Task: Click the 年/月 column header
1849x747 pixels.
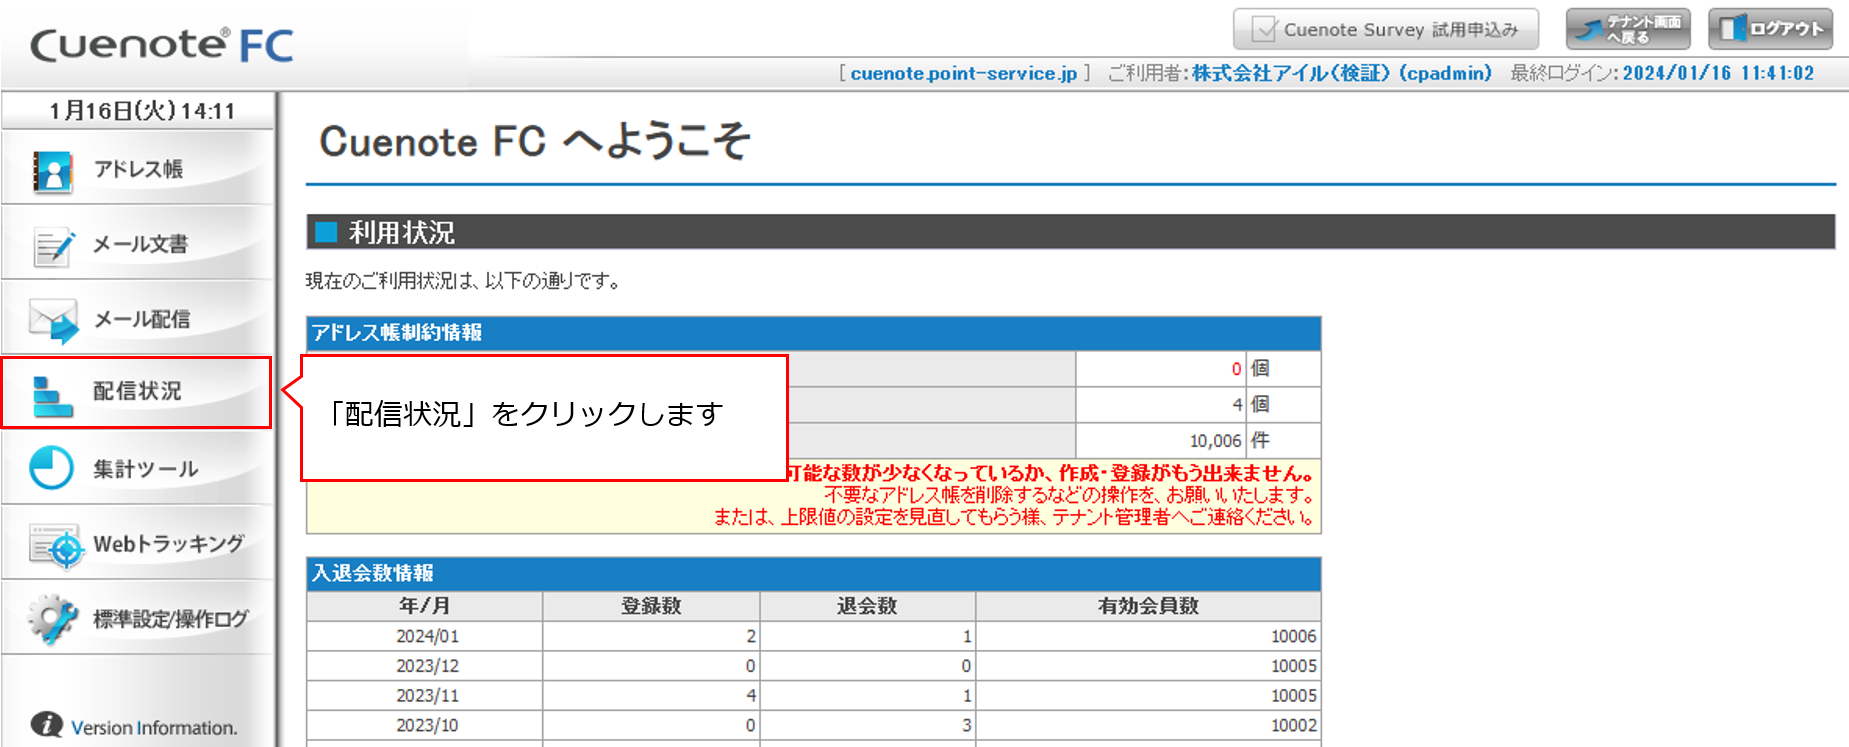Action: coord(425,606)
